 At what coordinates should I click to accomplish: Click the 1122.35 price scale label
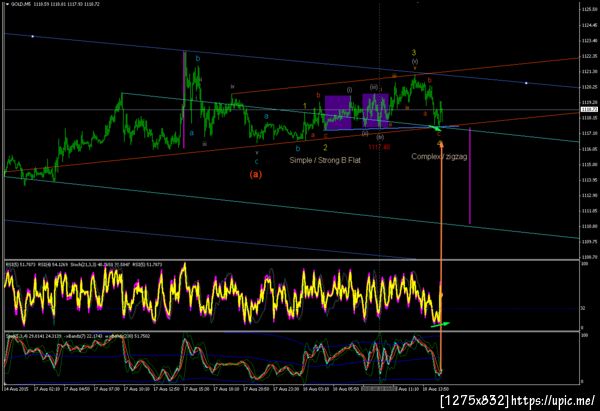click(x=589, y=56)
